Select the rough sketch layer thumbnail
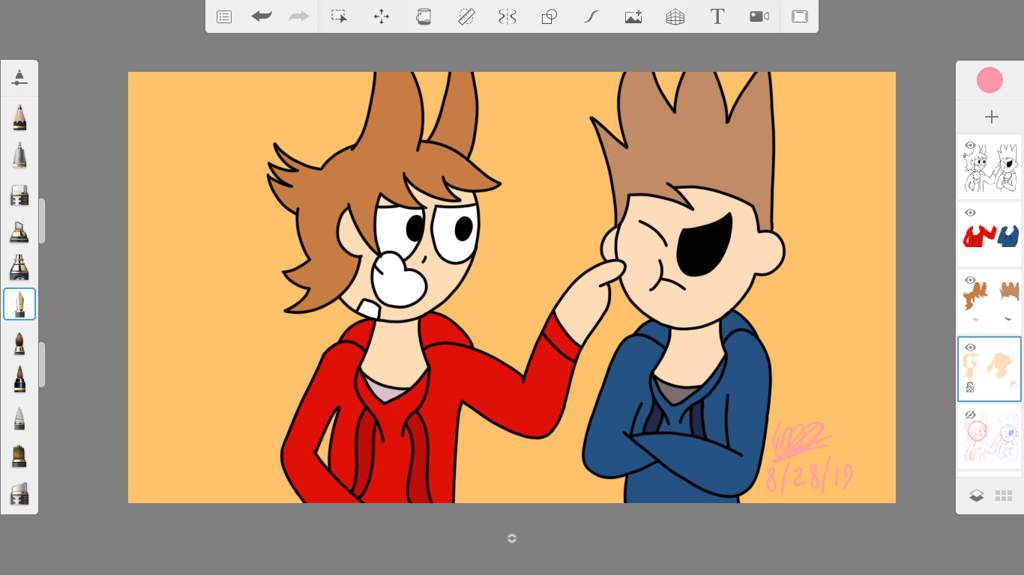Image resolution: width=1024 pixels, height=575 pixels. point(990,436)
